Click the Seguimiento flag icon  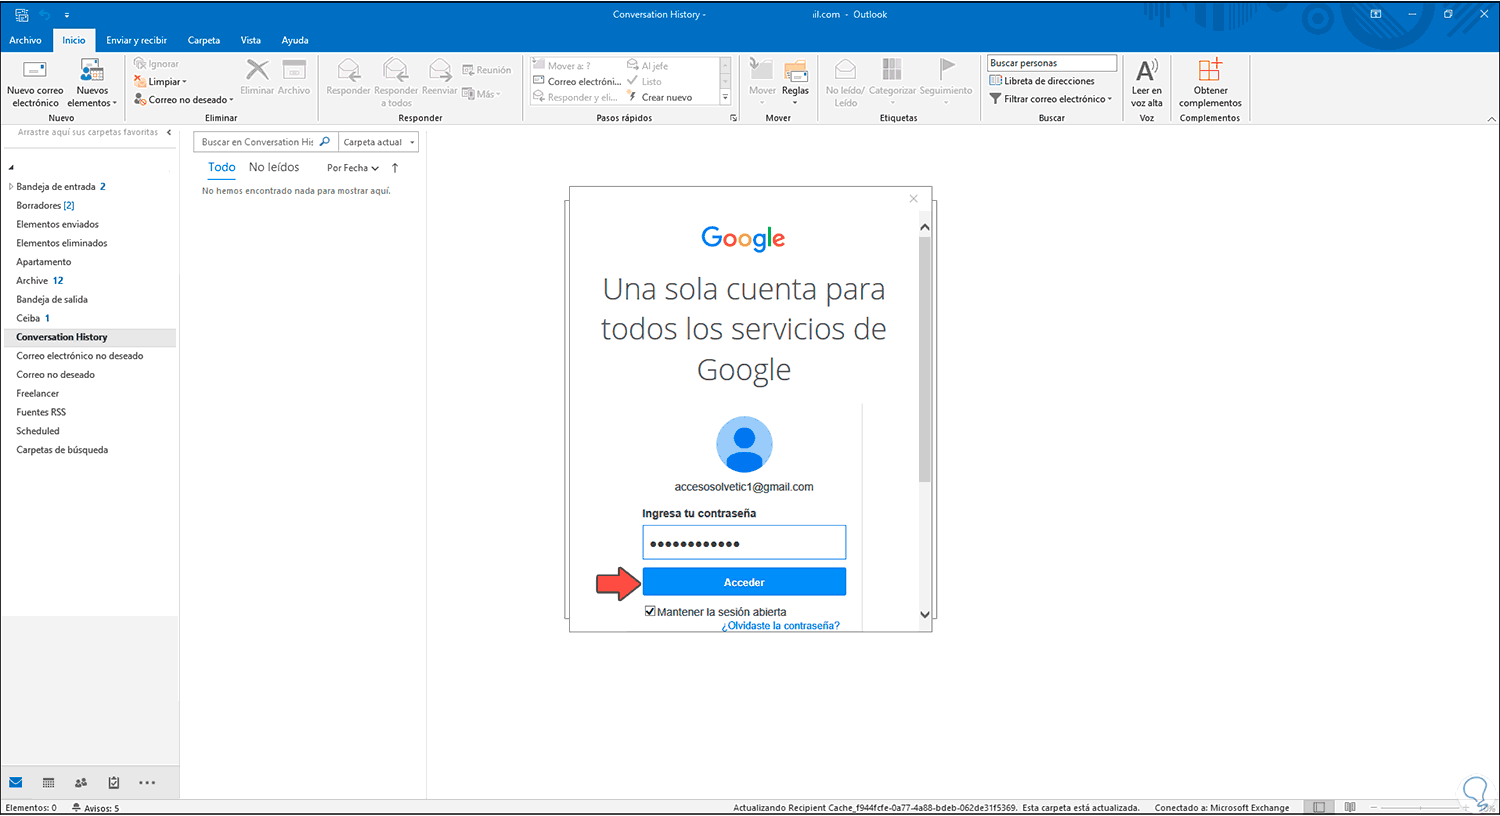946,68
